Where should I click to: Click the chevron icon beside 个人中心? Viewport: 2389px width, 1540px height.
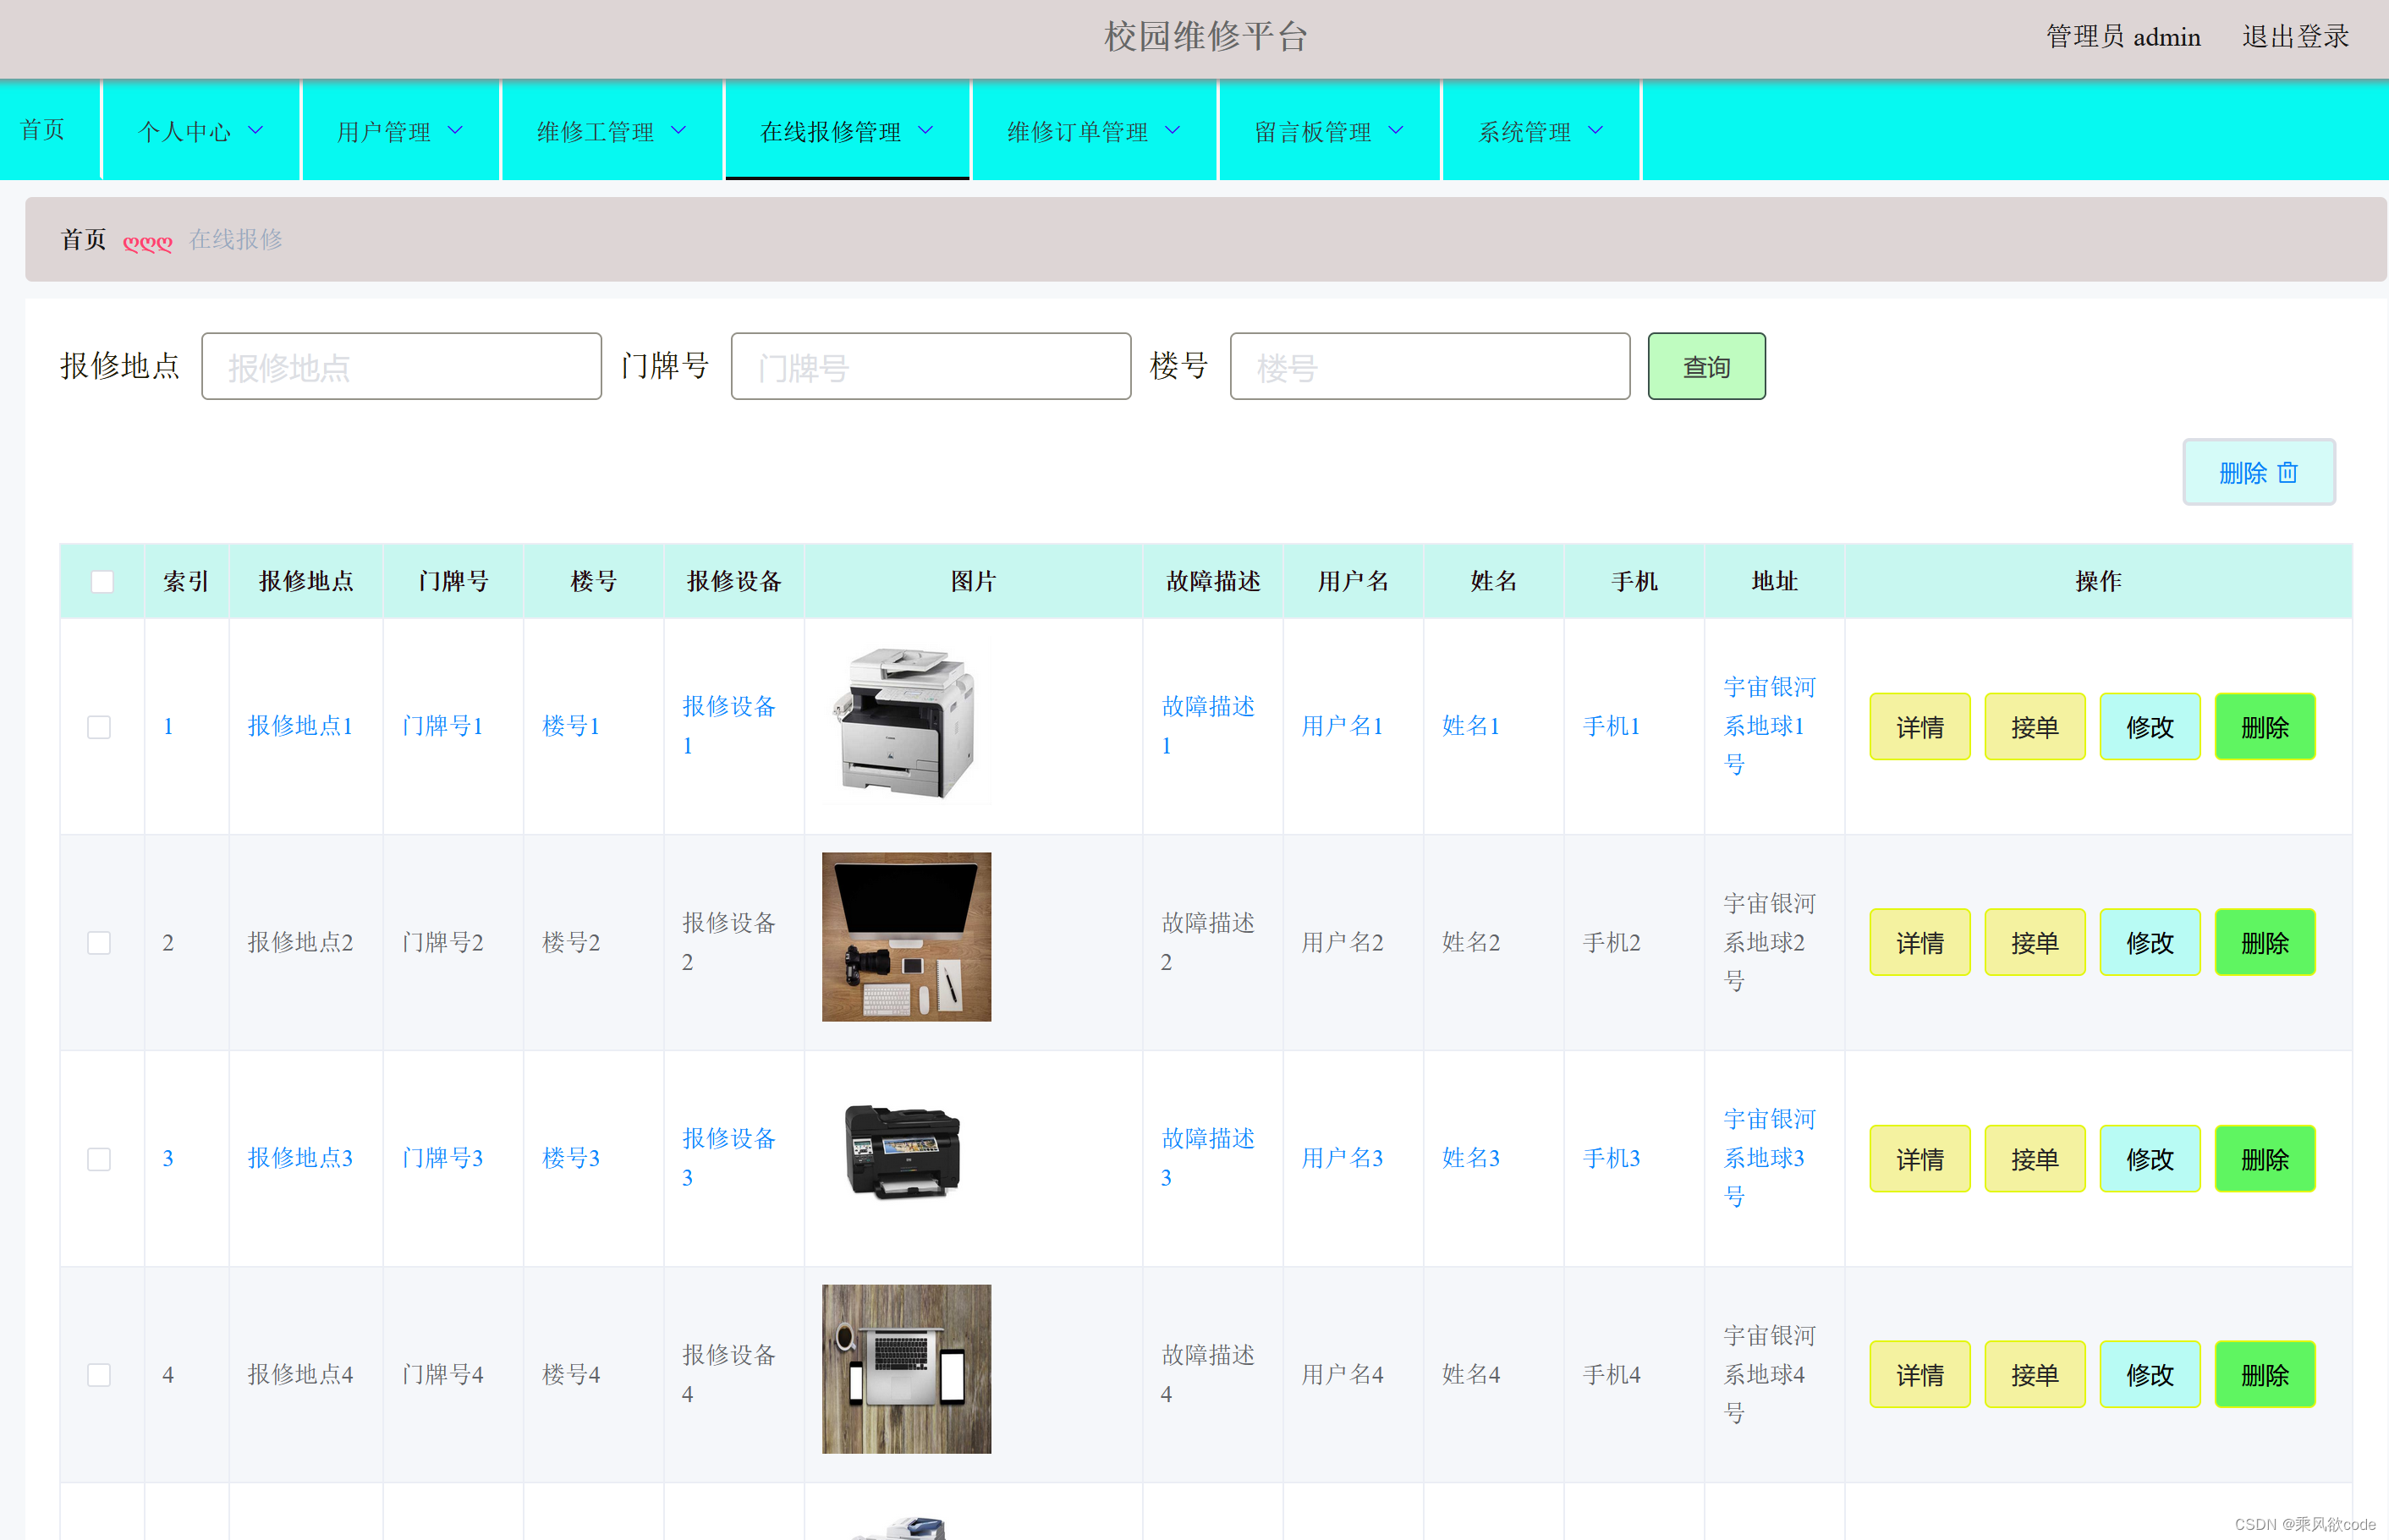click(256, 131)
